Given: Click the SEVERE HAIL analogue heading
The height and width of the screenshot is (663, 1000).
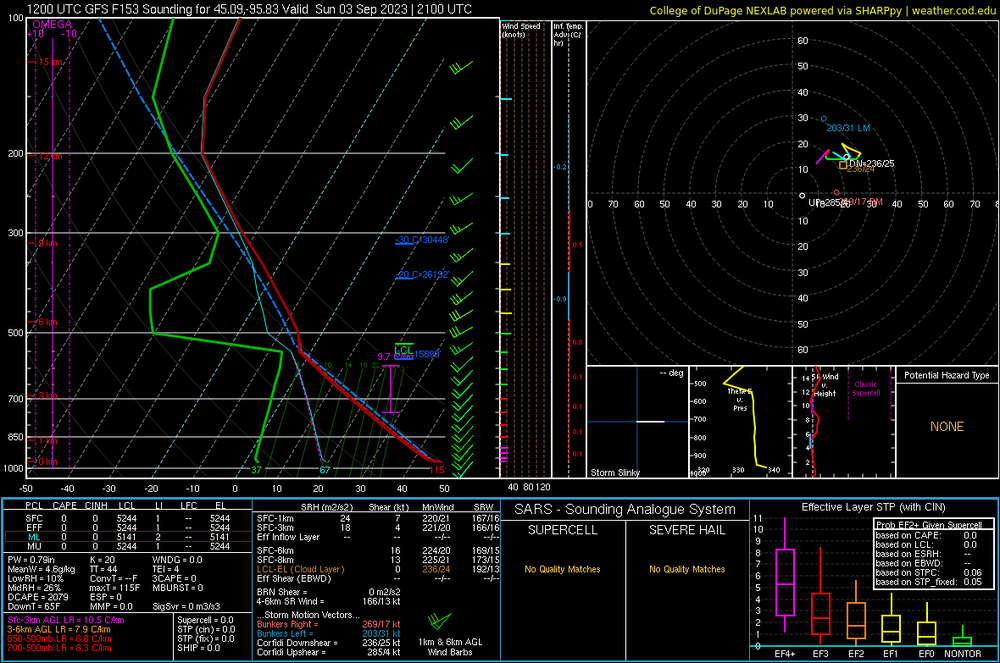Looking at the screenshot, I should pos(687,529).
